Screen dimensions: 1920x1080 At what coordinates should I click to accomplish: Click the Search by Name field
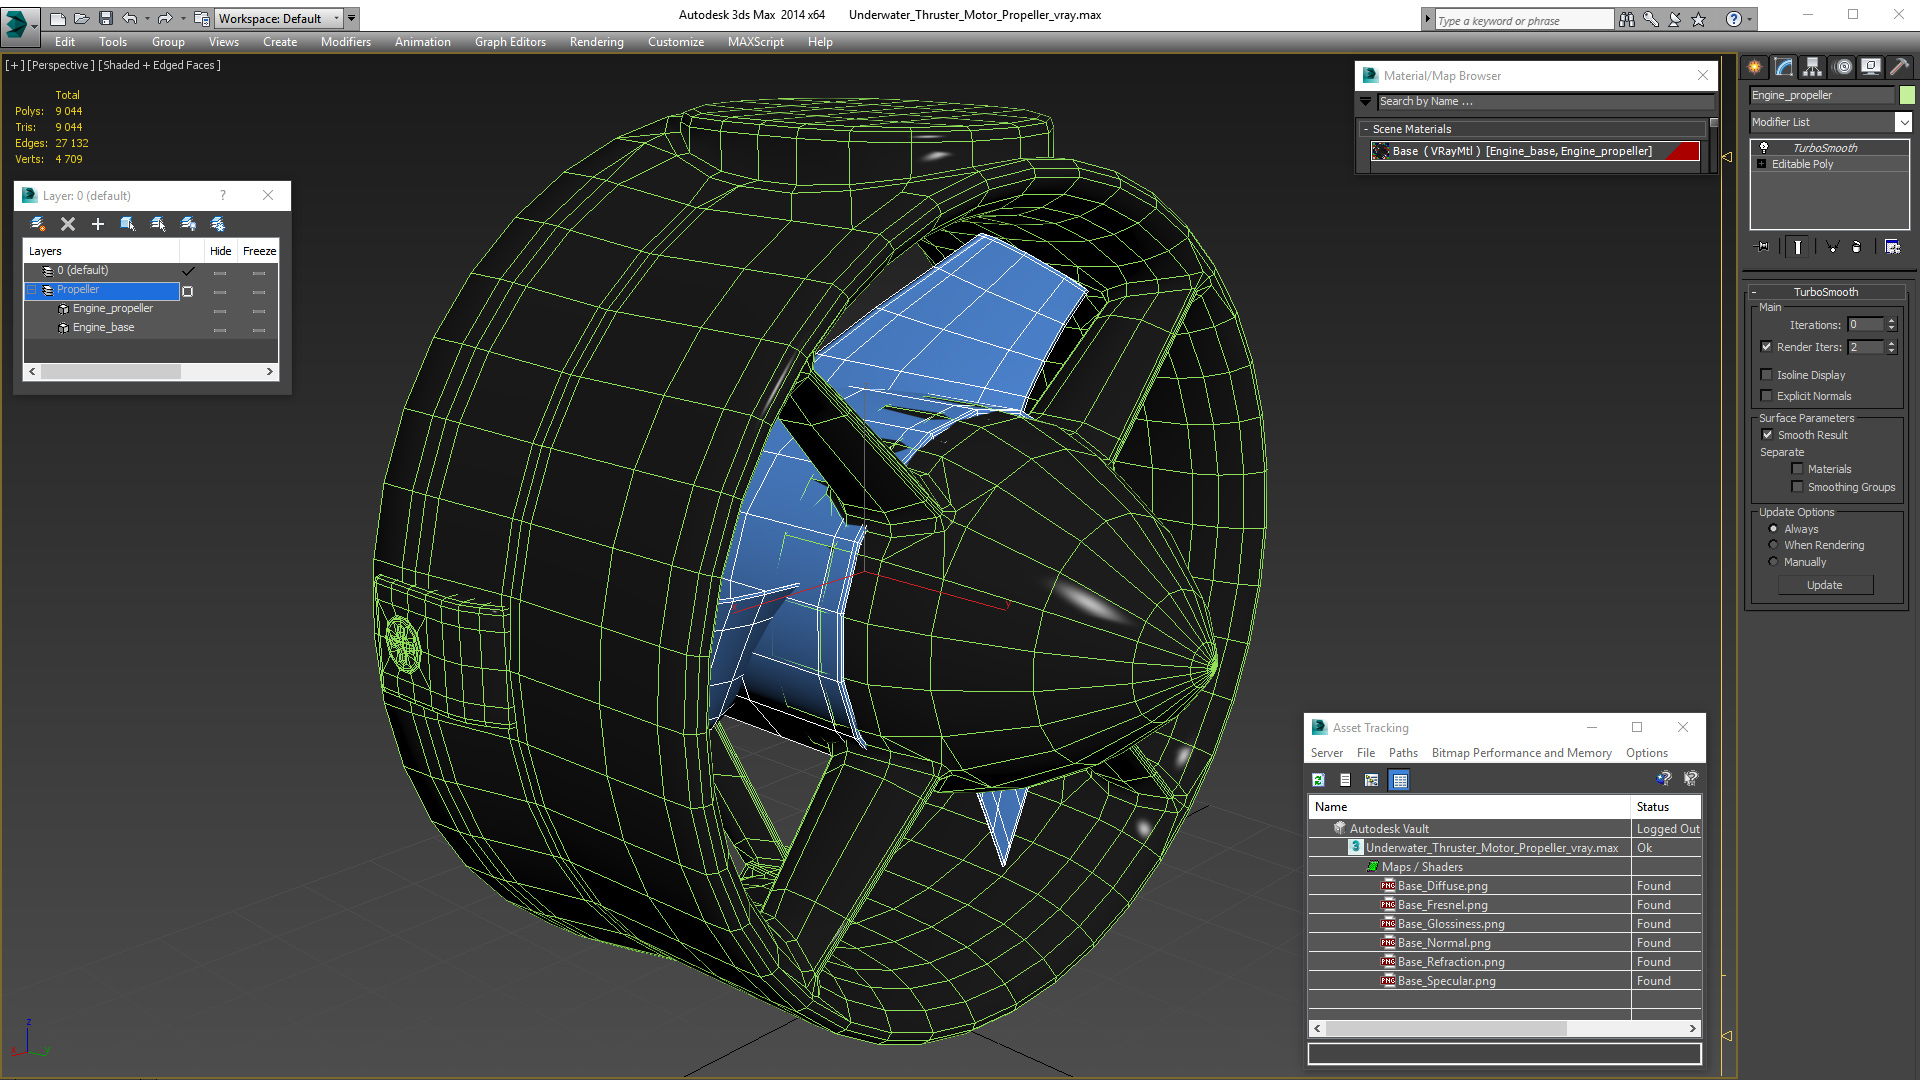[x=1544, y=101]
